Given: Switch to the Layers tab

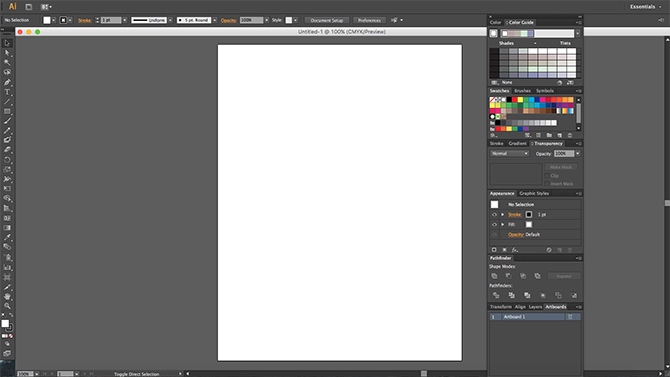Looking at the screenshot, I should click(535, 307).
